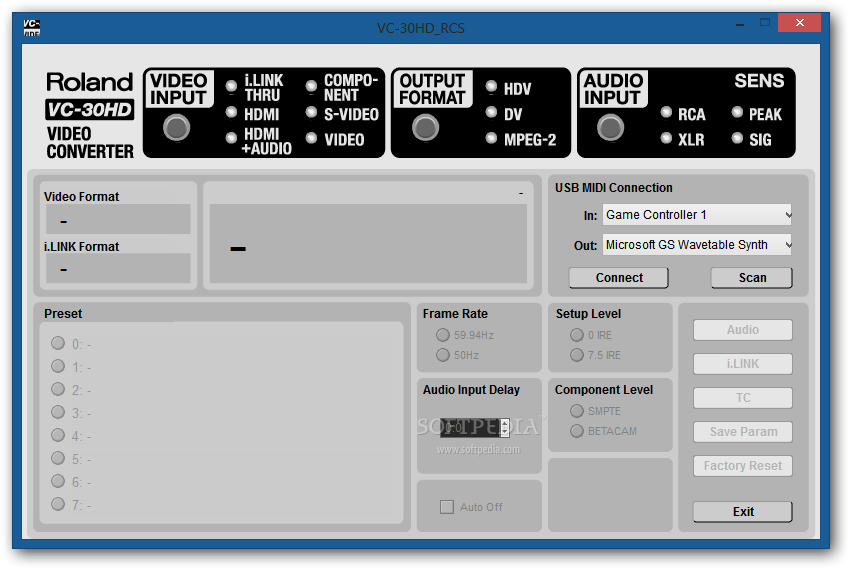Click the large status display panel

coord(368,243)
